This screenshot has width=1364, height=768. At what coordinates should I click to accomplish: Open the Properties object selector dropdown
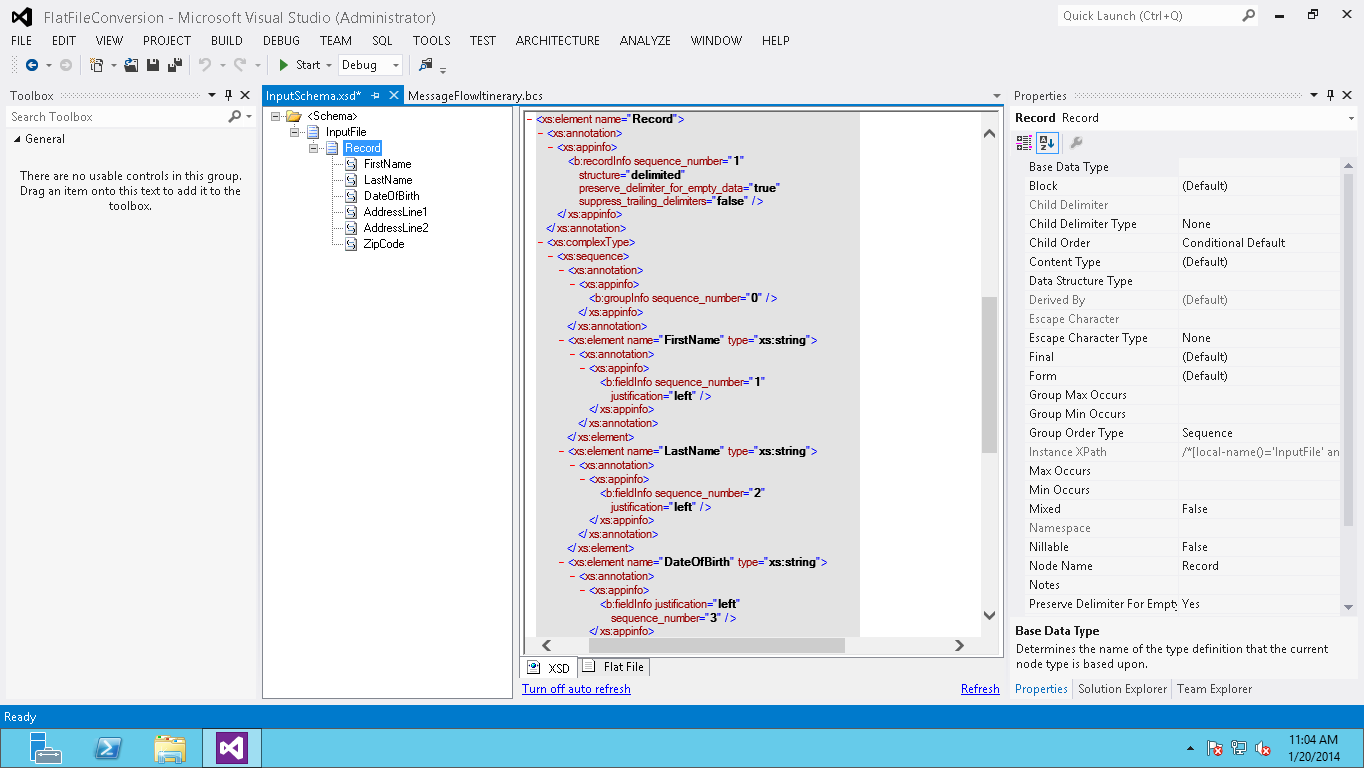1351,118
